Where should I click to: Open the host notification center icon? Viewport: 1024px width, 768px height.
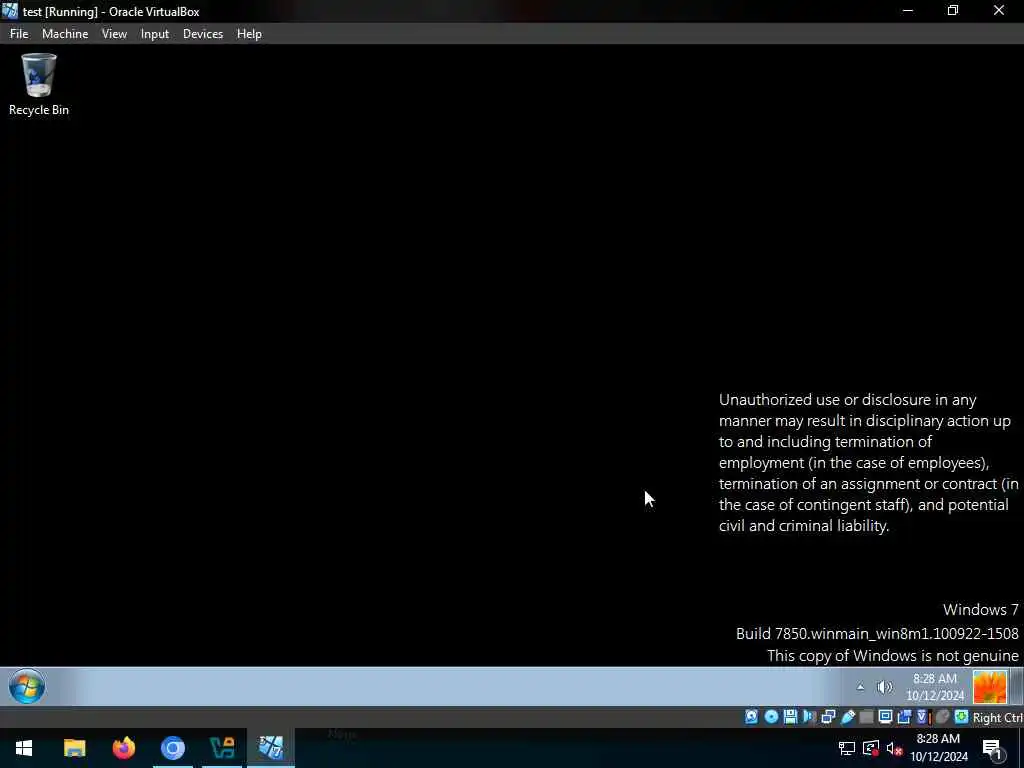992,748
